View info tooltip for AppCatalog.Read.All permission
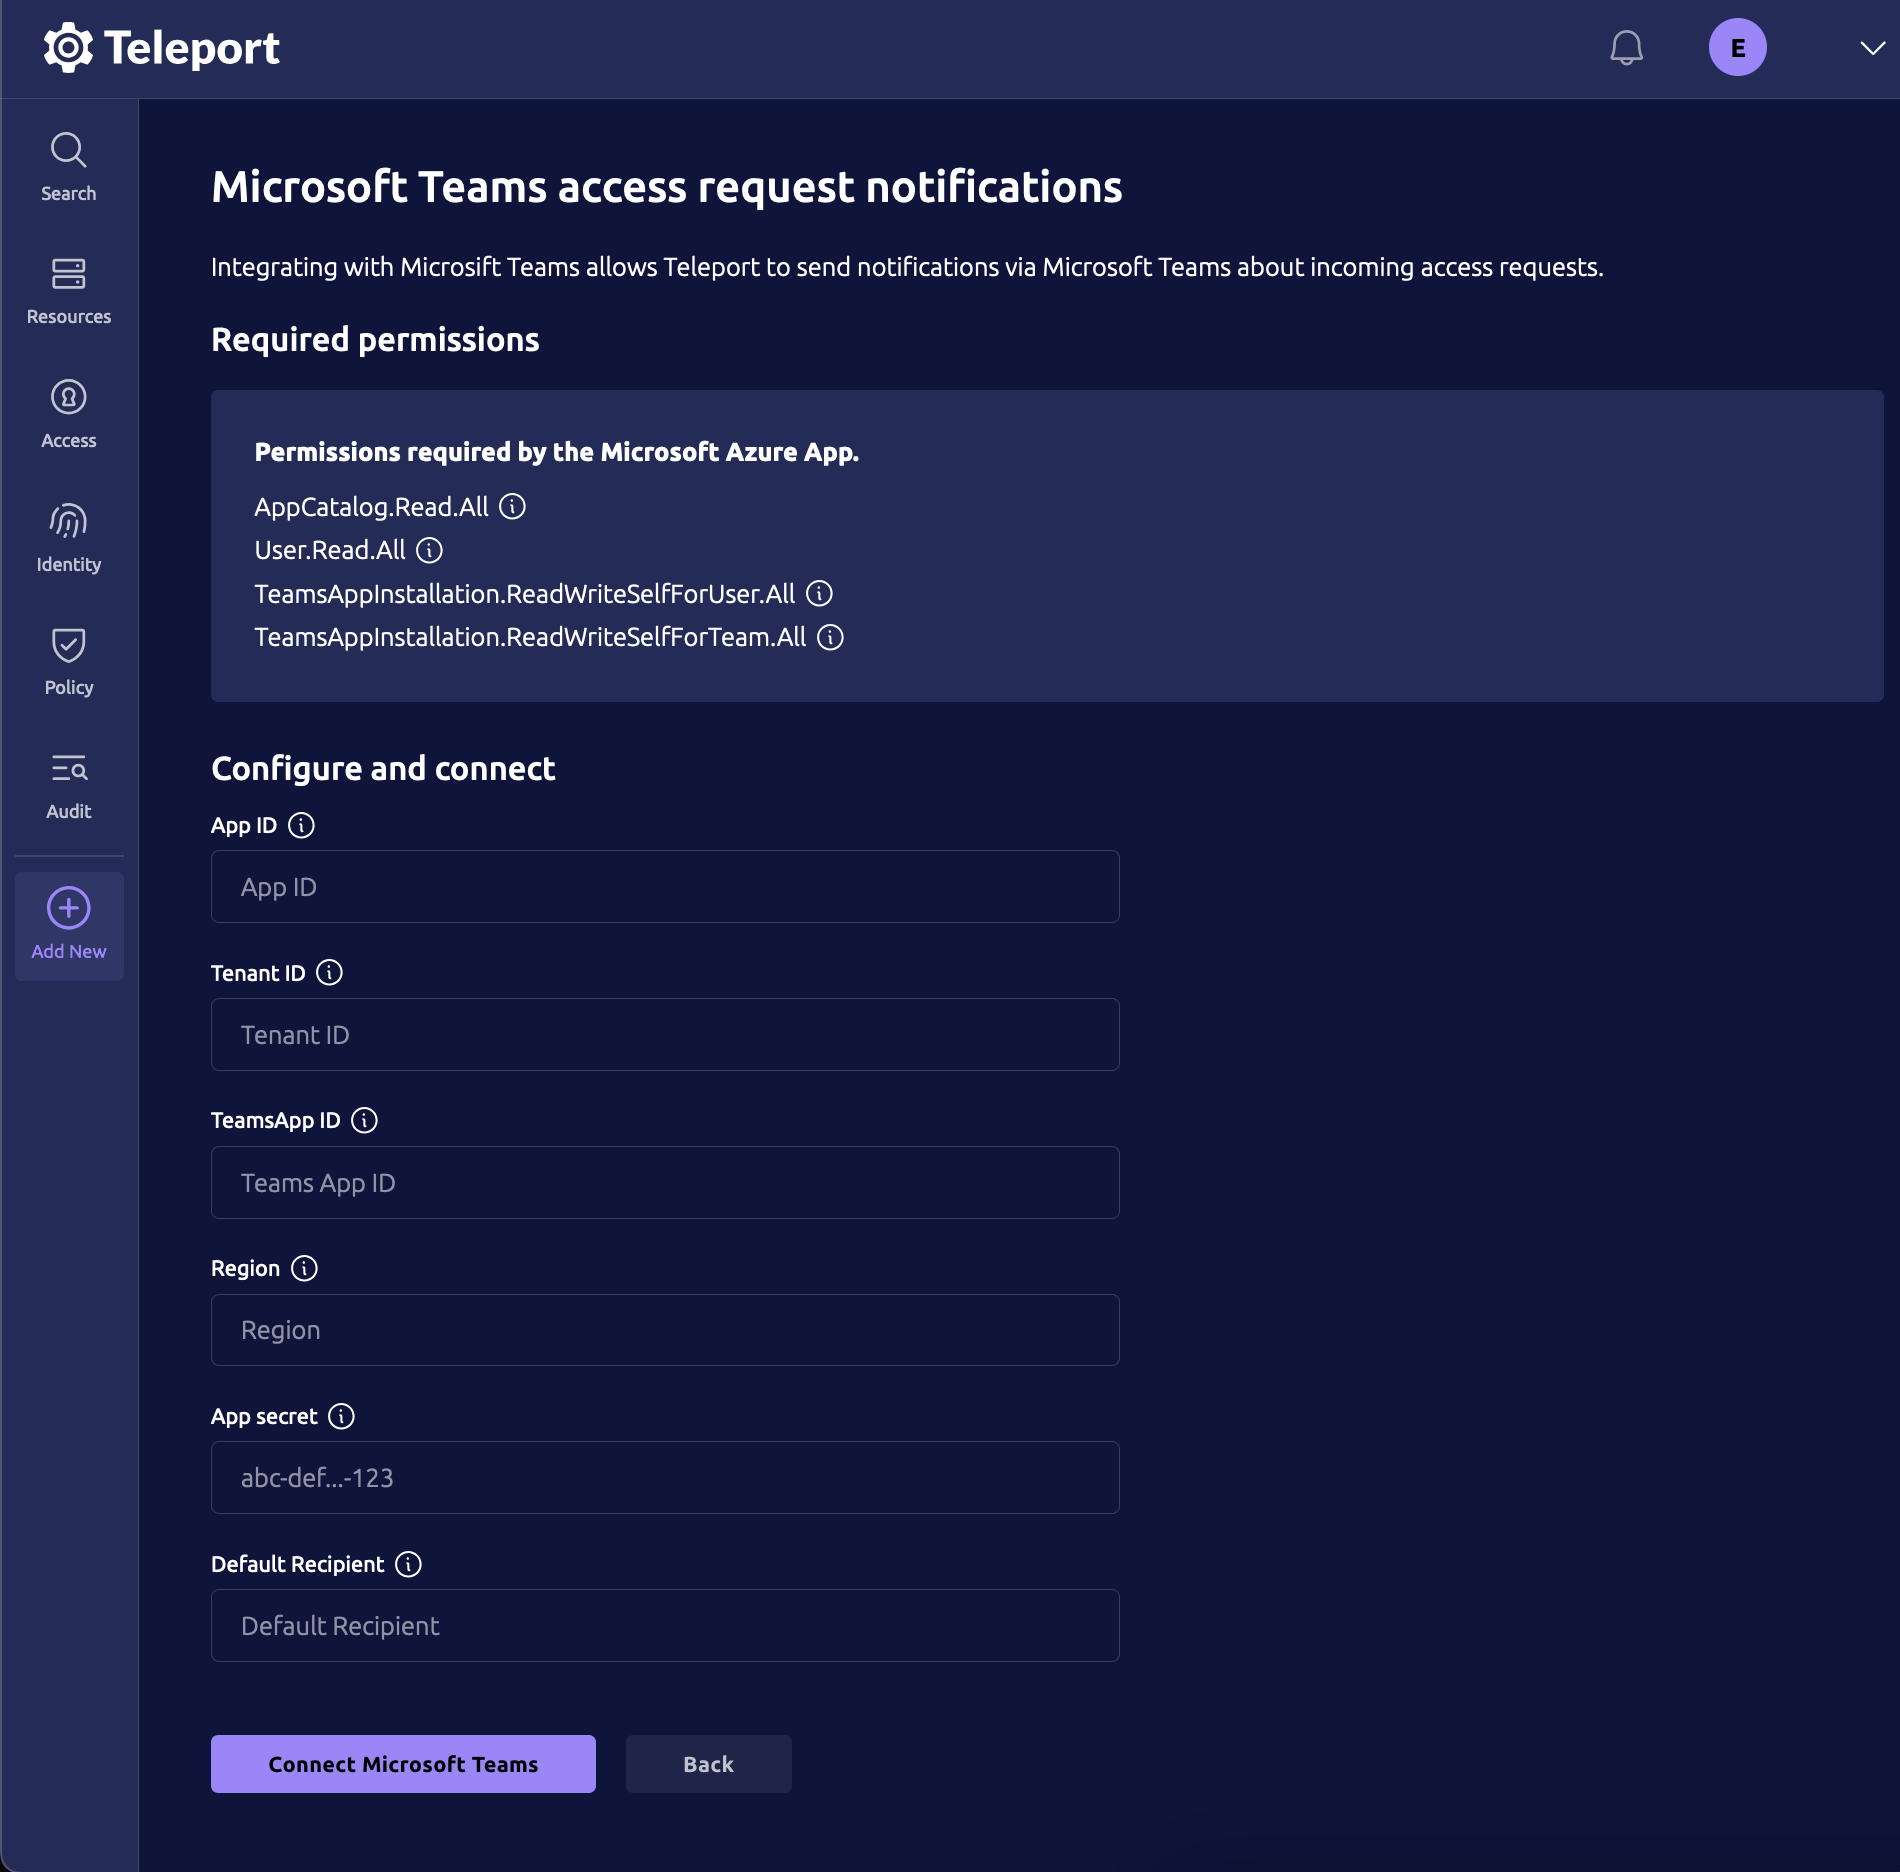The image size is (1900, 1872). point(513,507)
